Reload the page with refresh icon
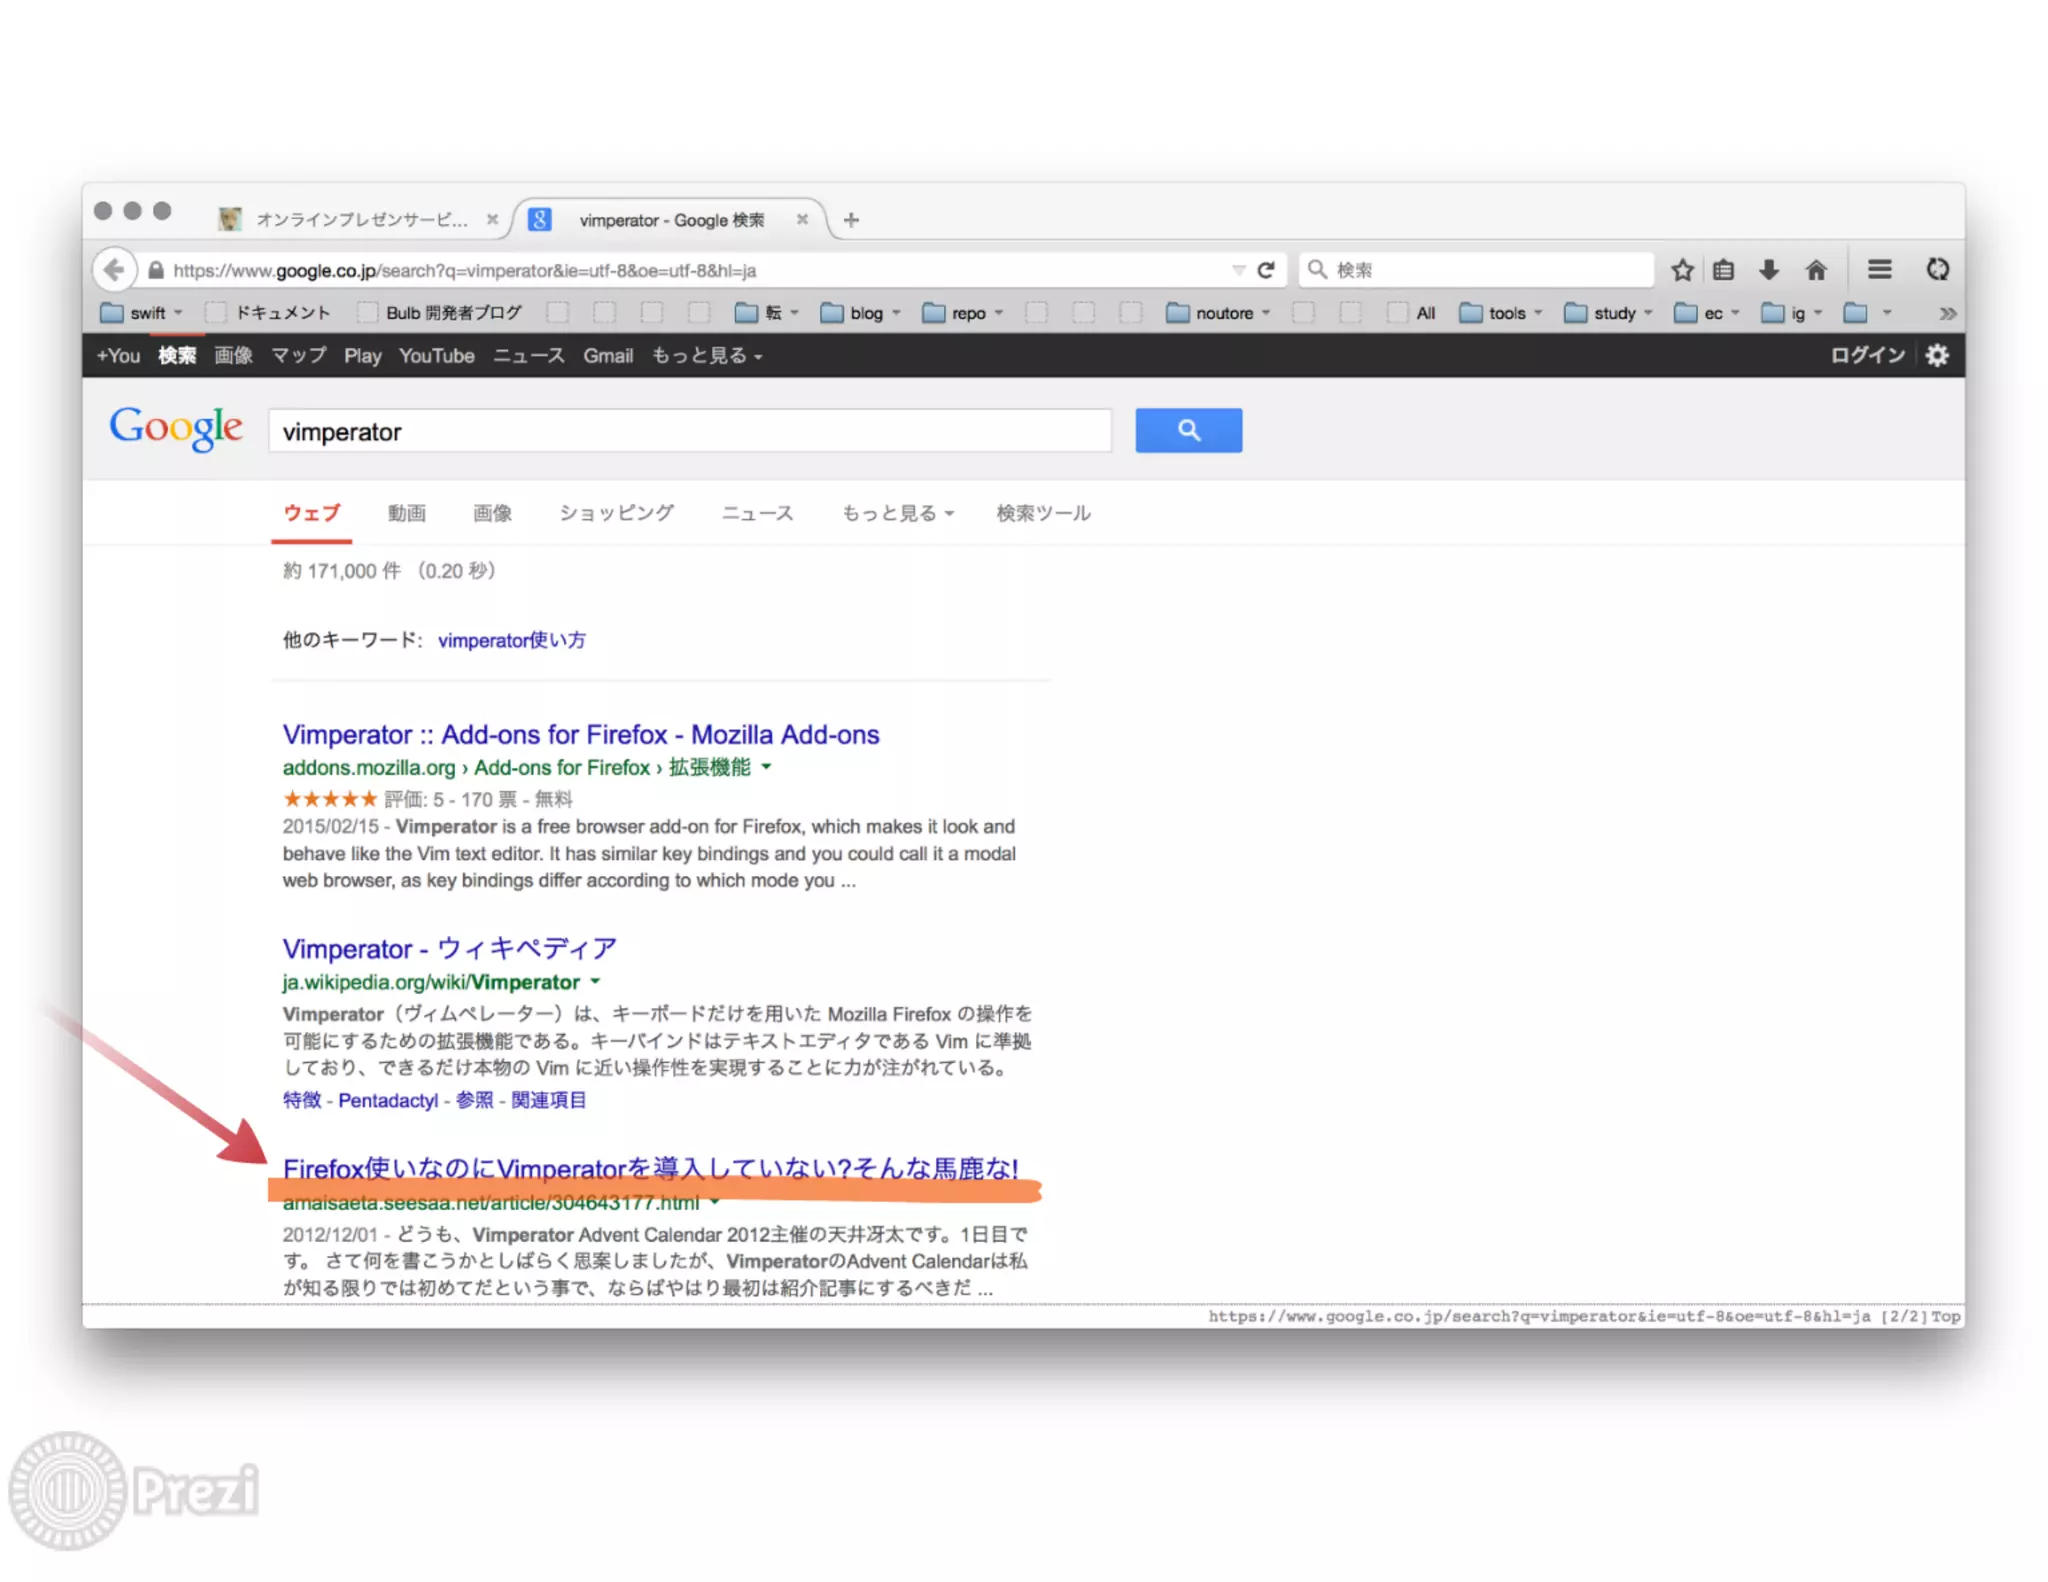This screenshot has height=1582, width=2048. 1266,270
